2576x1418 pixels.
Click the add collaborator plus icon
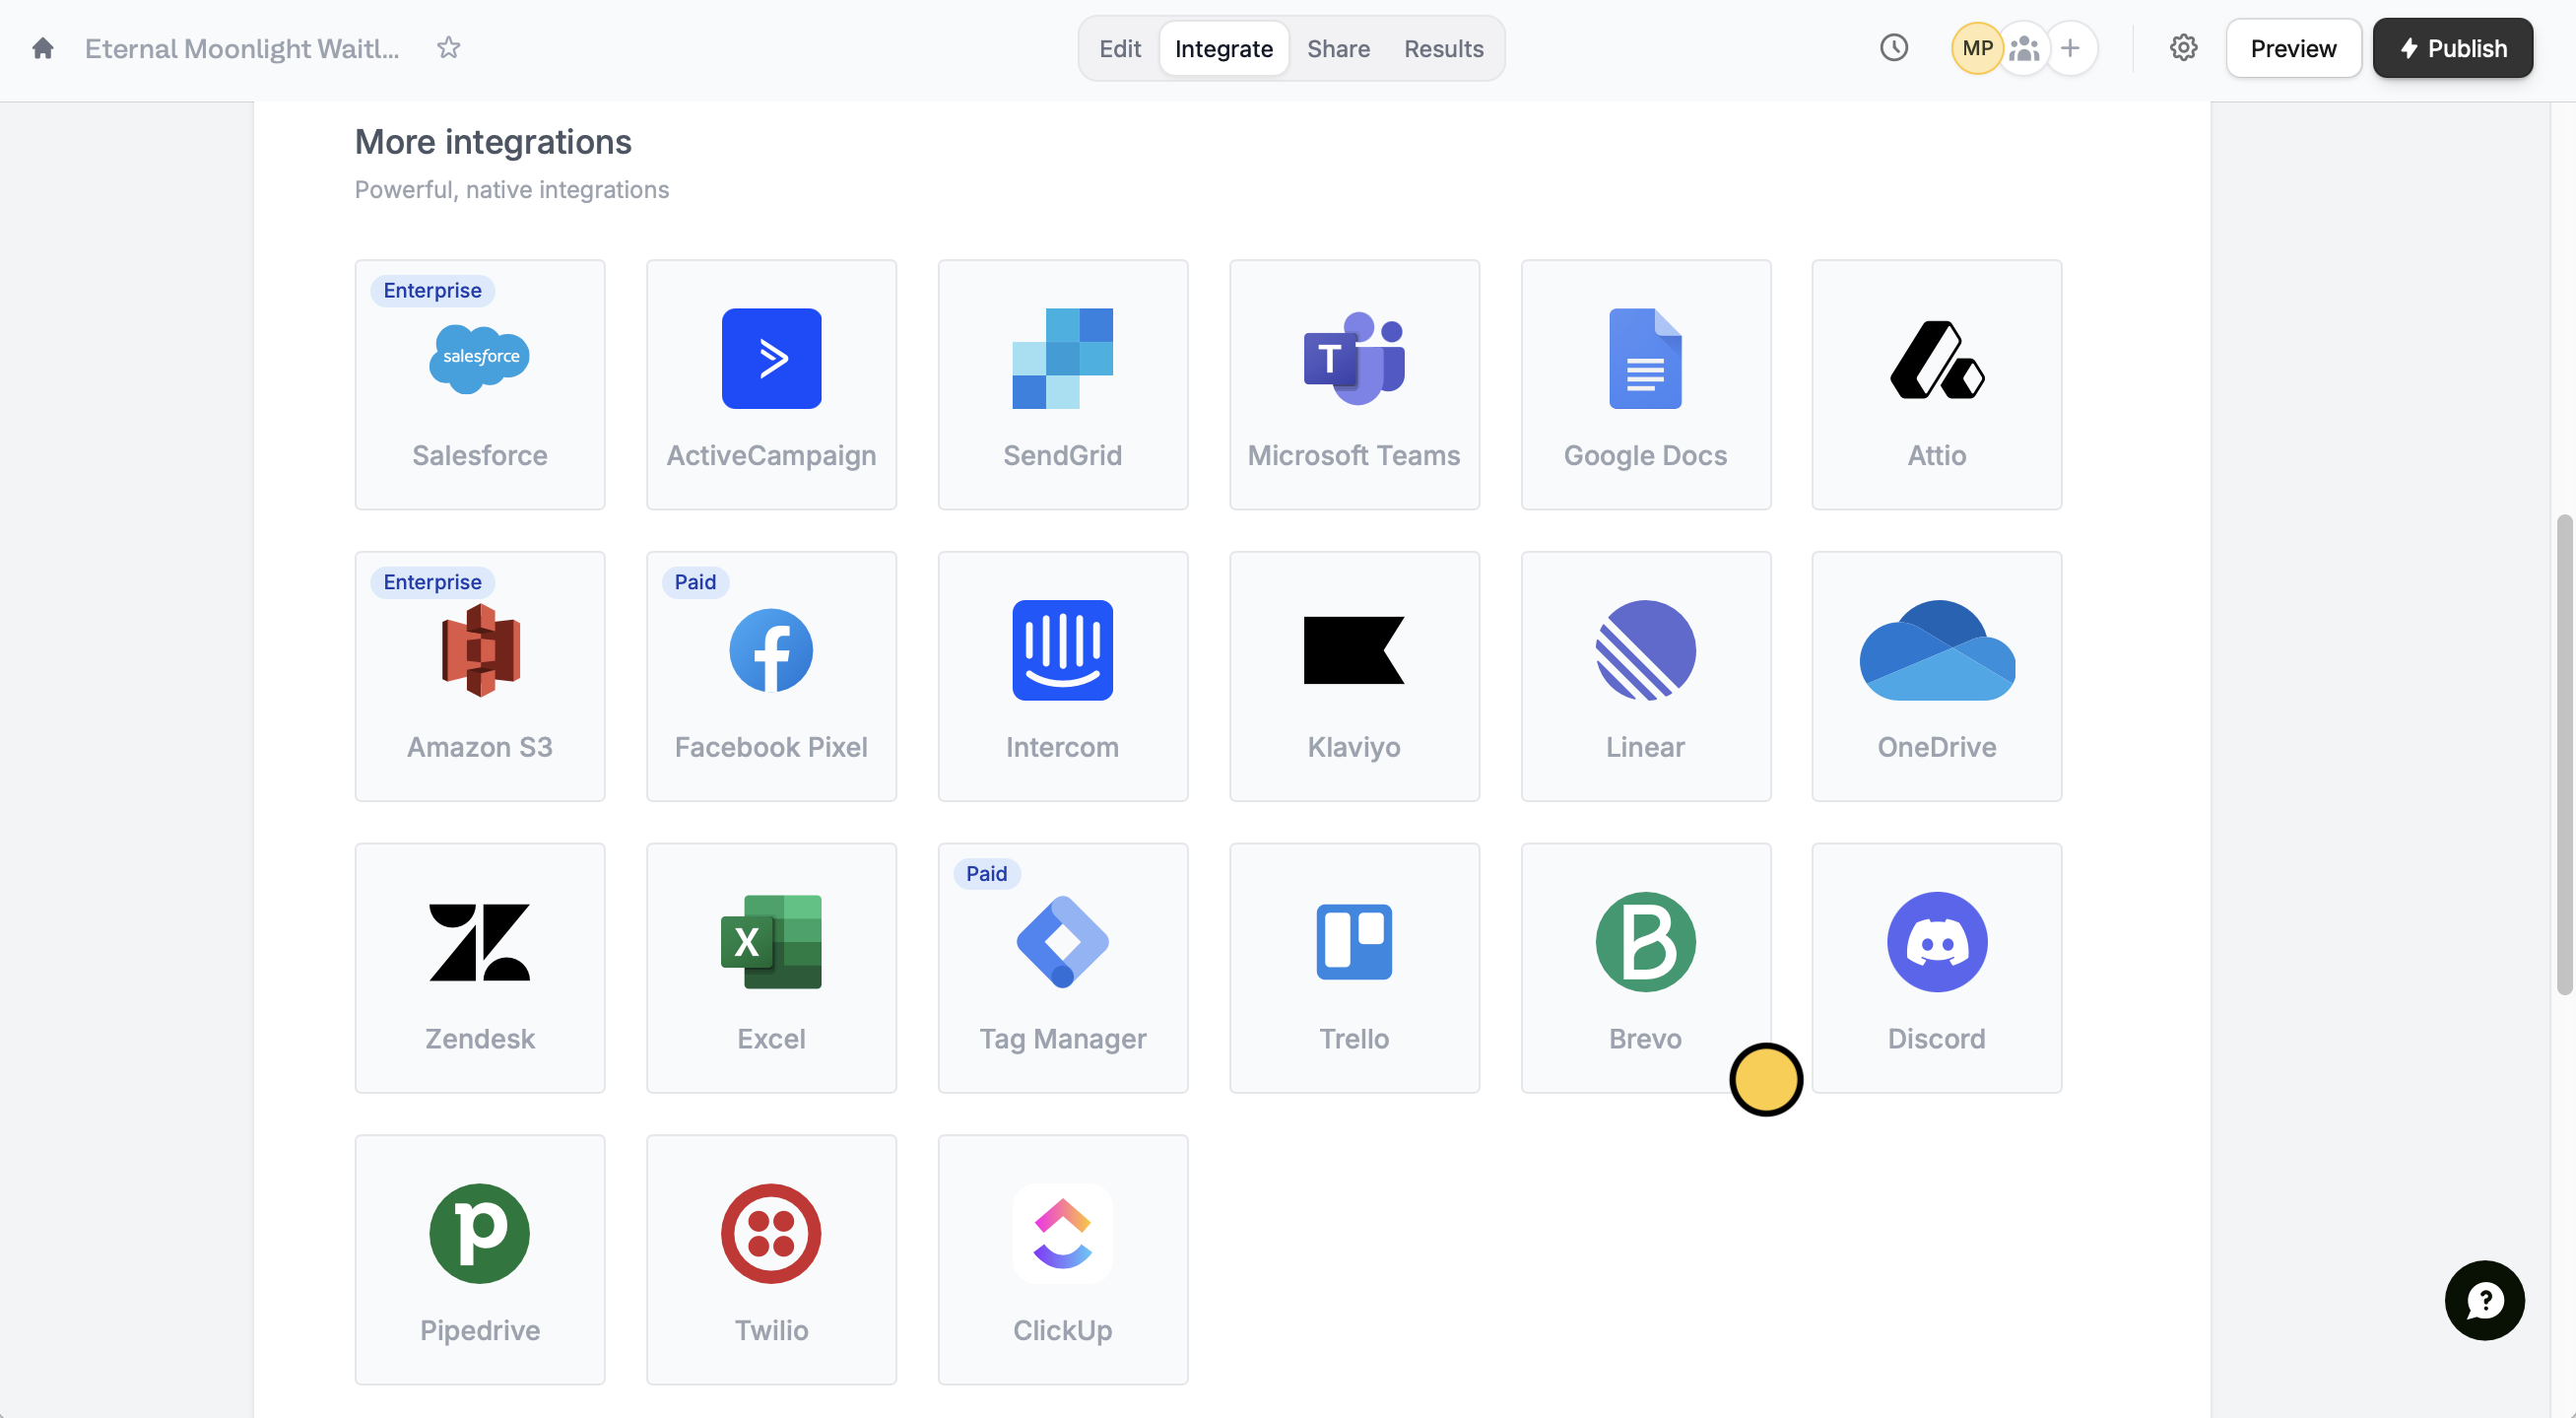tap(2070, 48)
